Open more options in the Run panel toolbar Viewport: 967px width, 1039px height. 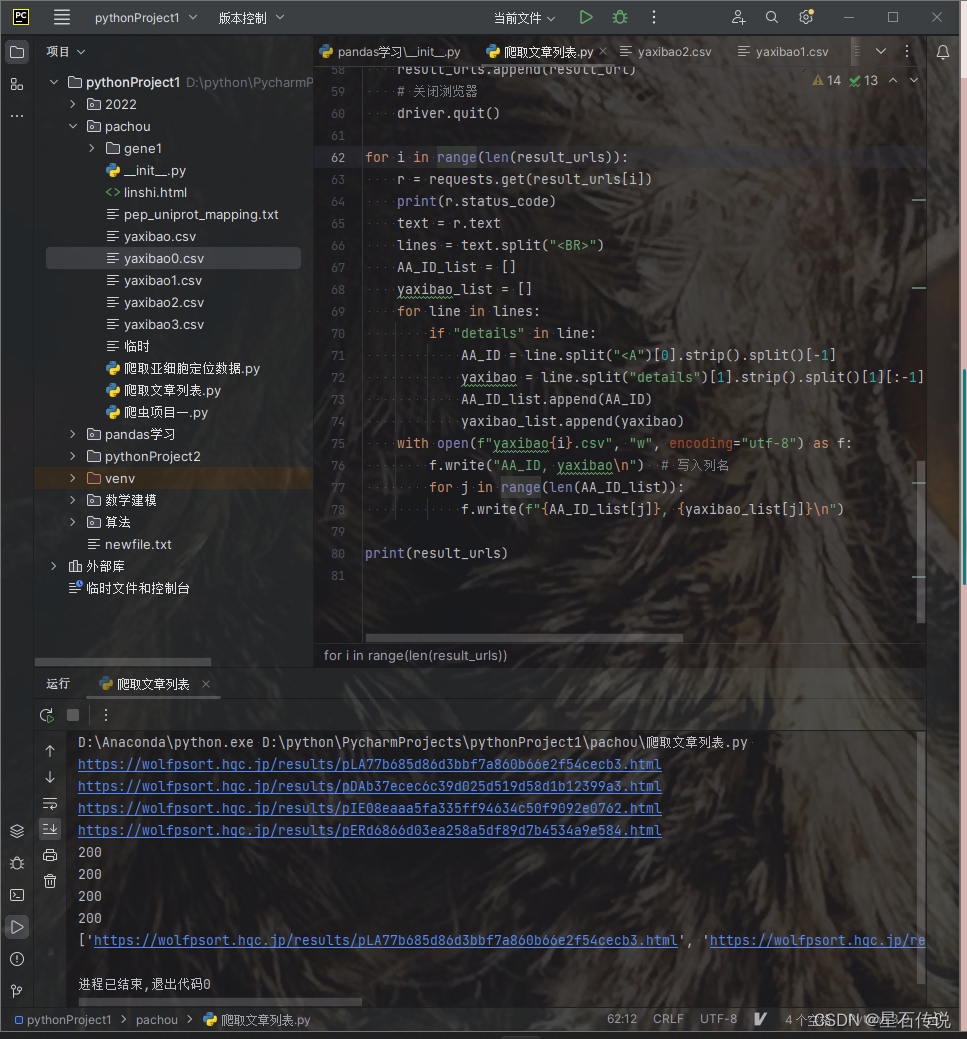point(105,715)
